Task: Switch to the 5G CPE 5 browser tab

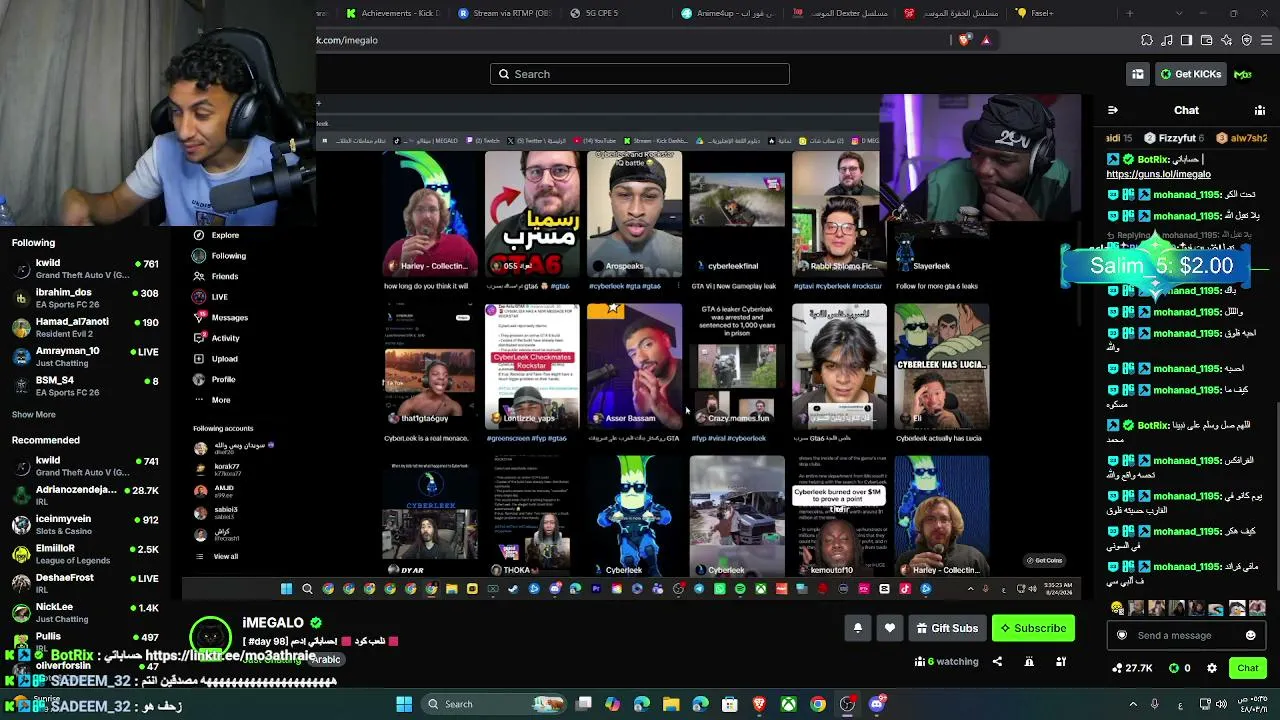Action: pos(615,13)
